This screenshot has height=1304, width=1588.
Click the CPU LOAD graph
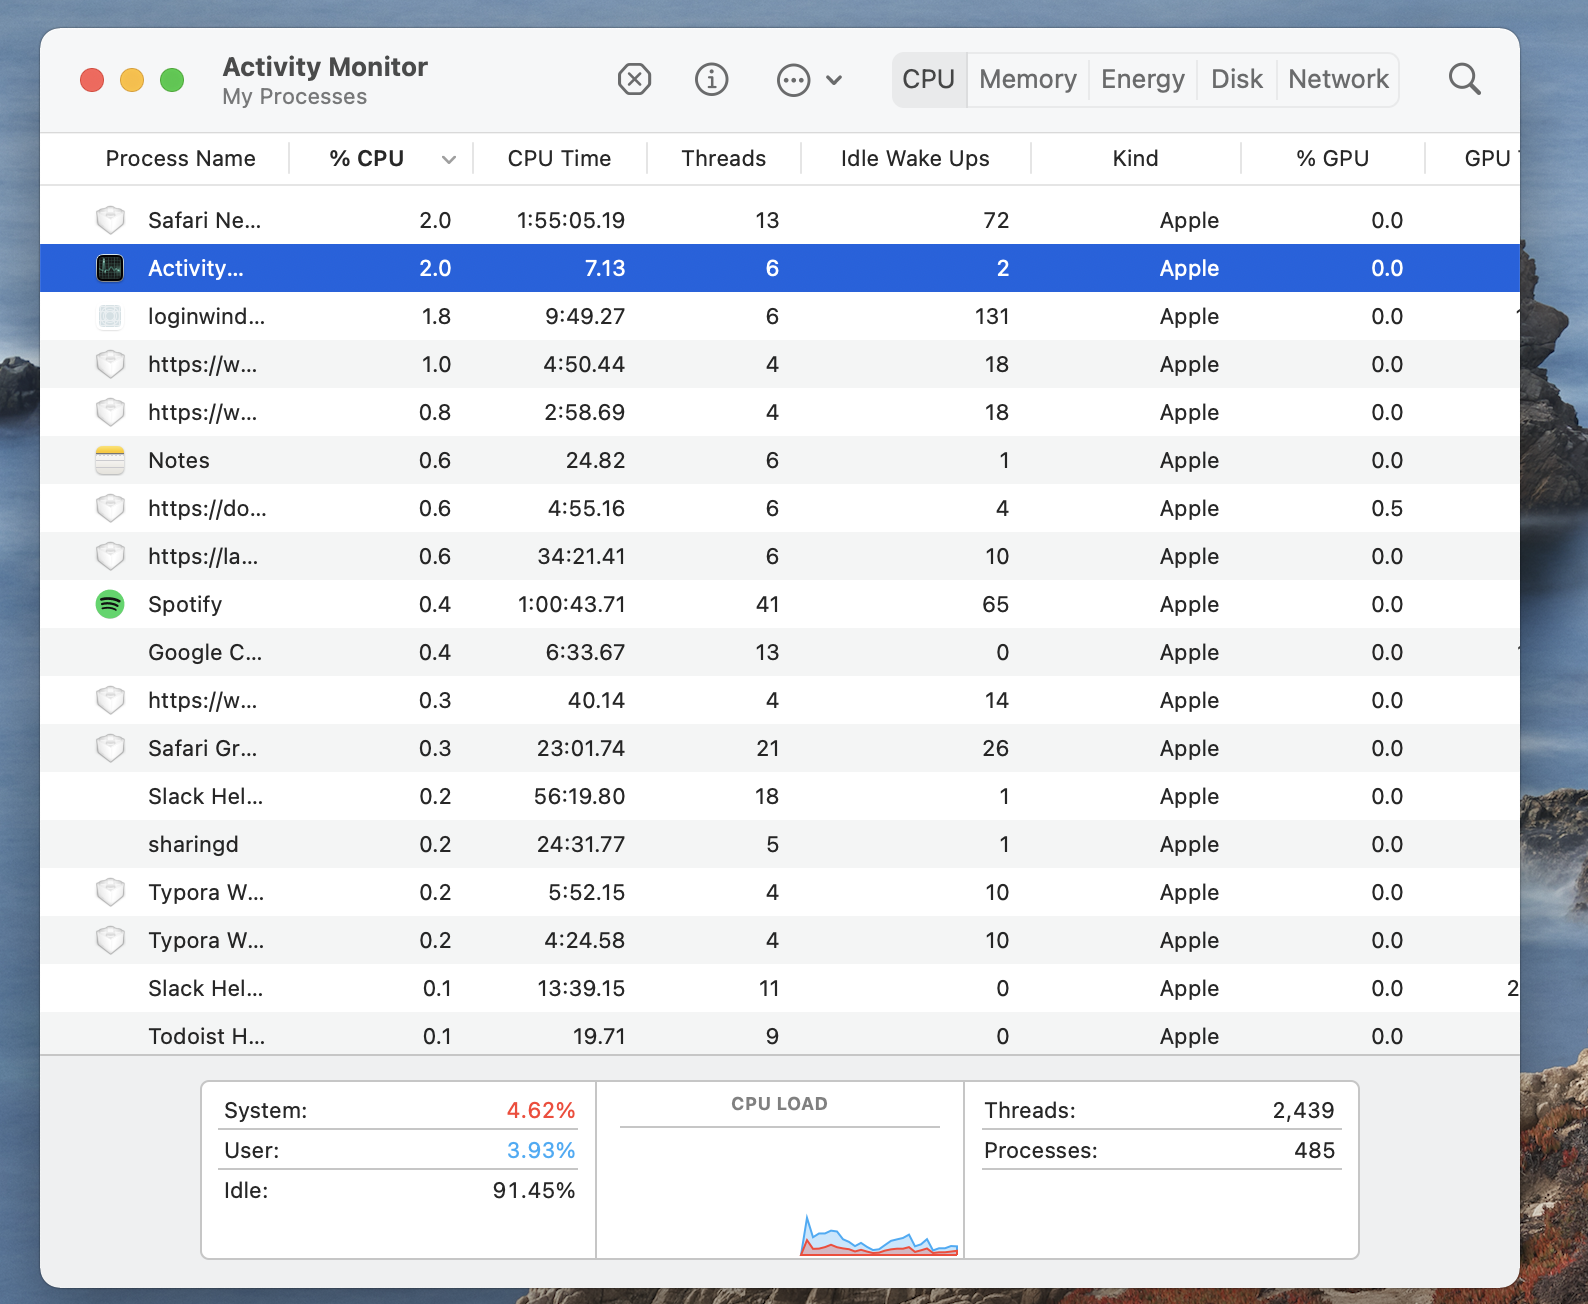click(780, 1192)
